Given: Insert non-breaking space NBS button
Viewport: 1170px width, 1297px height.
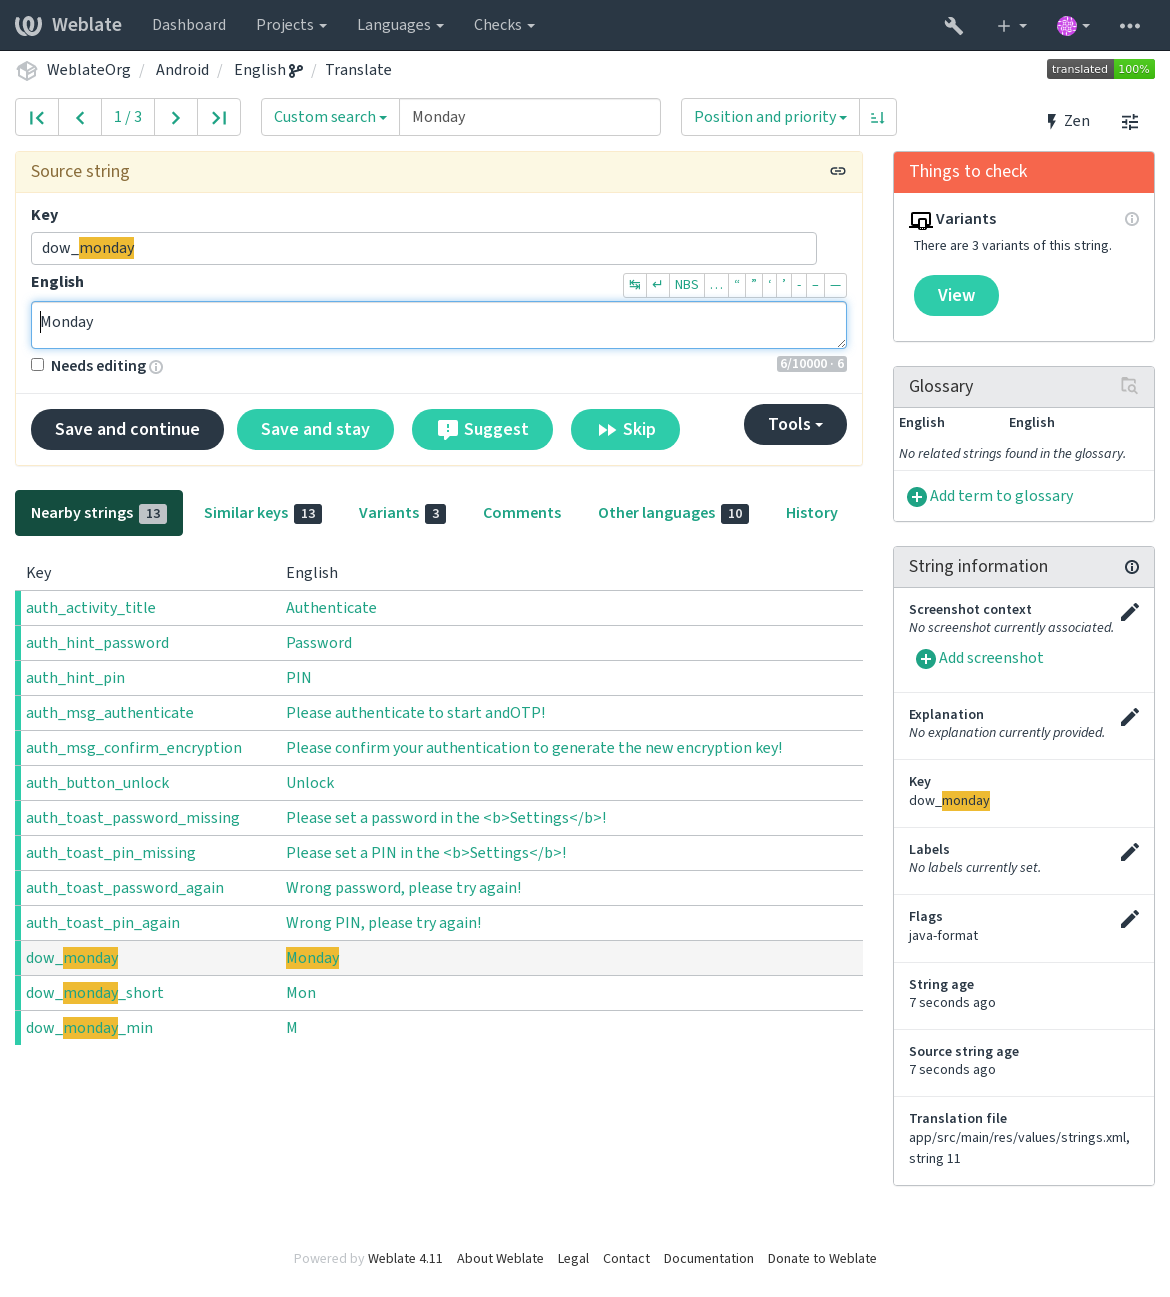Looking at the screenshot, I should tap(687, 285).
